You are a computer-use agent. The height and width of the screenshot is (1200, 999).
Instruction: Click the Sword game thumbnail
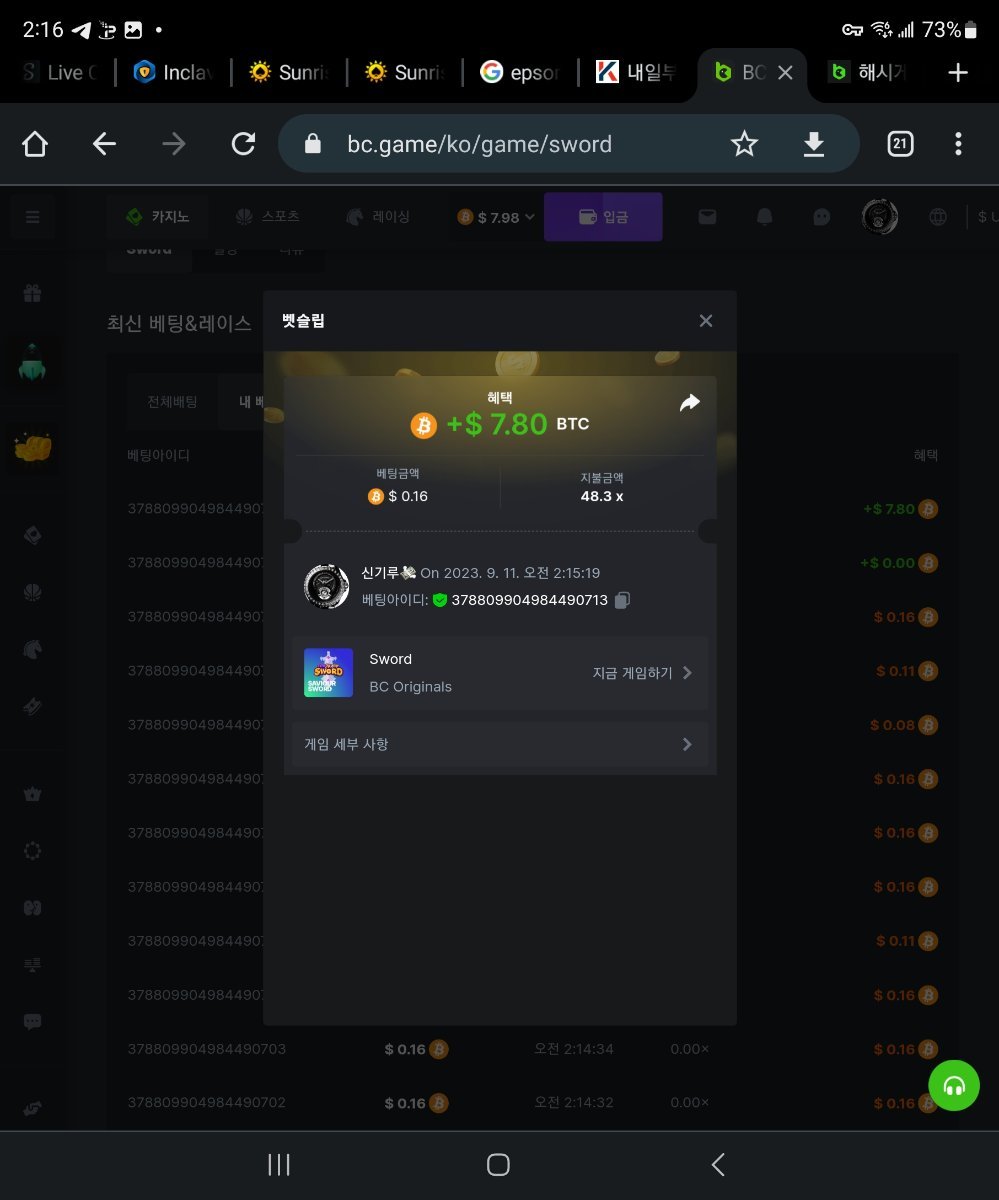point(328,673)
